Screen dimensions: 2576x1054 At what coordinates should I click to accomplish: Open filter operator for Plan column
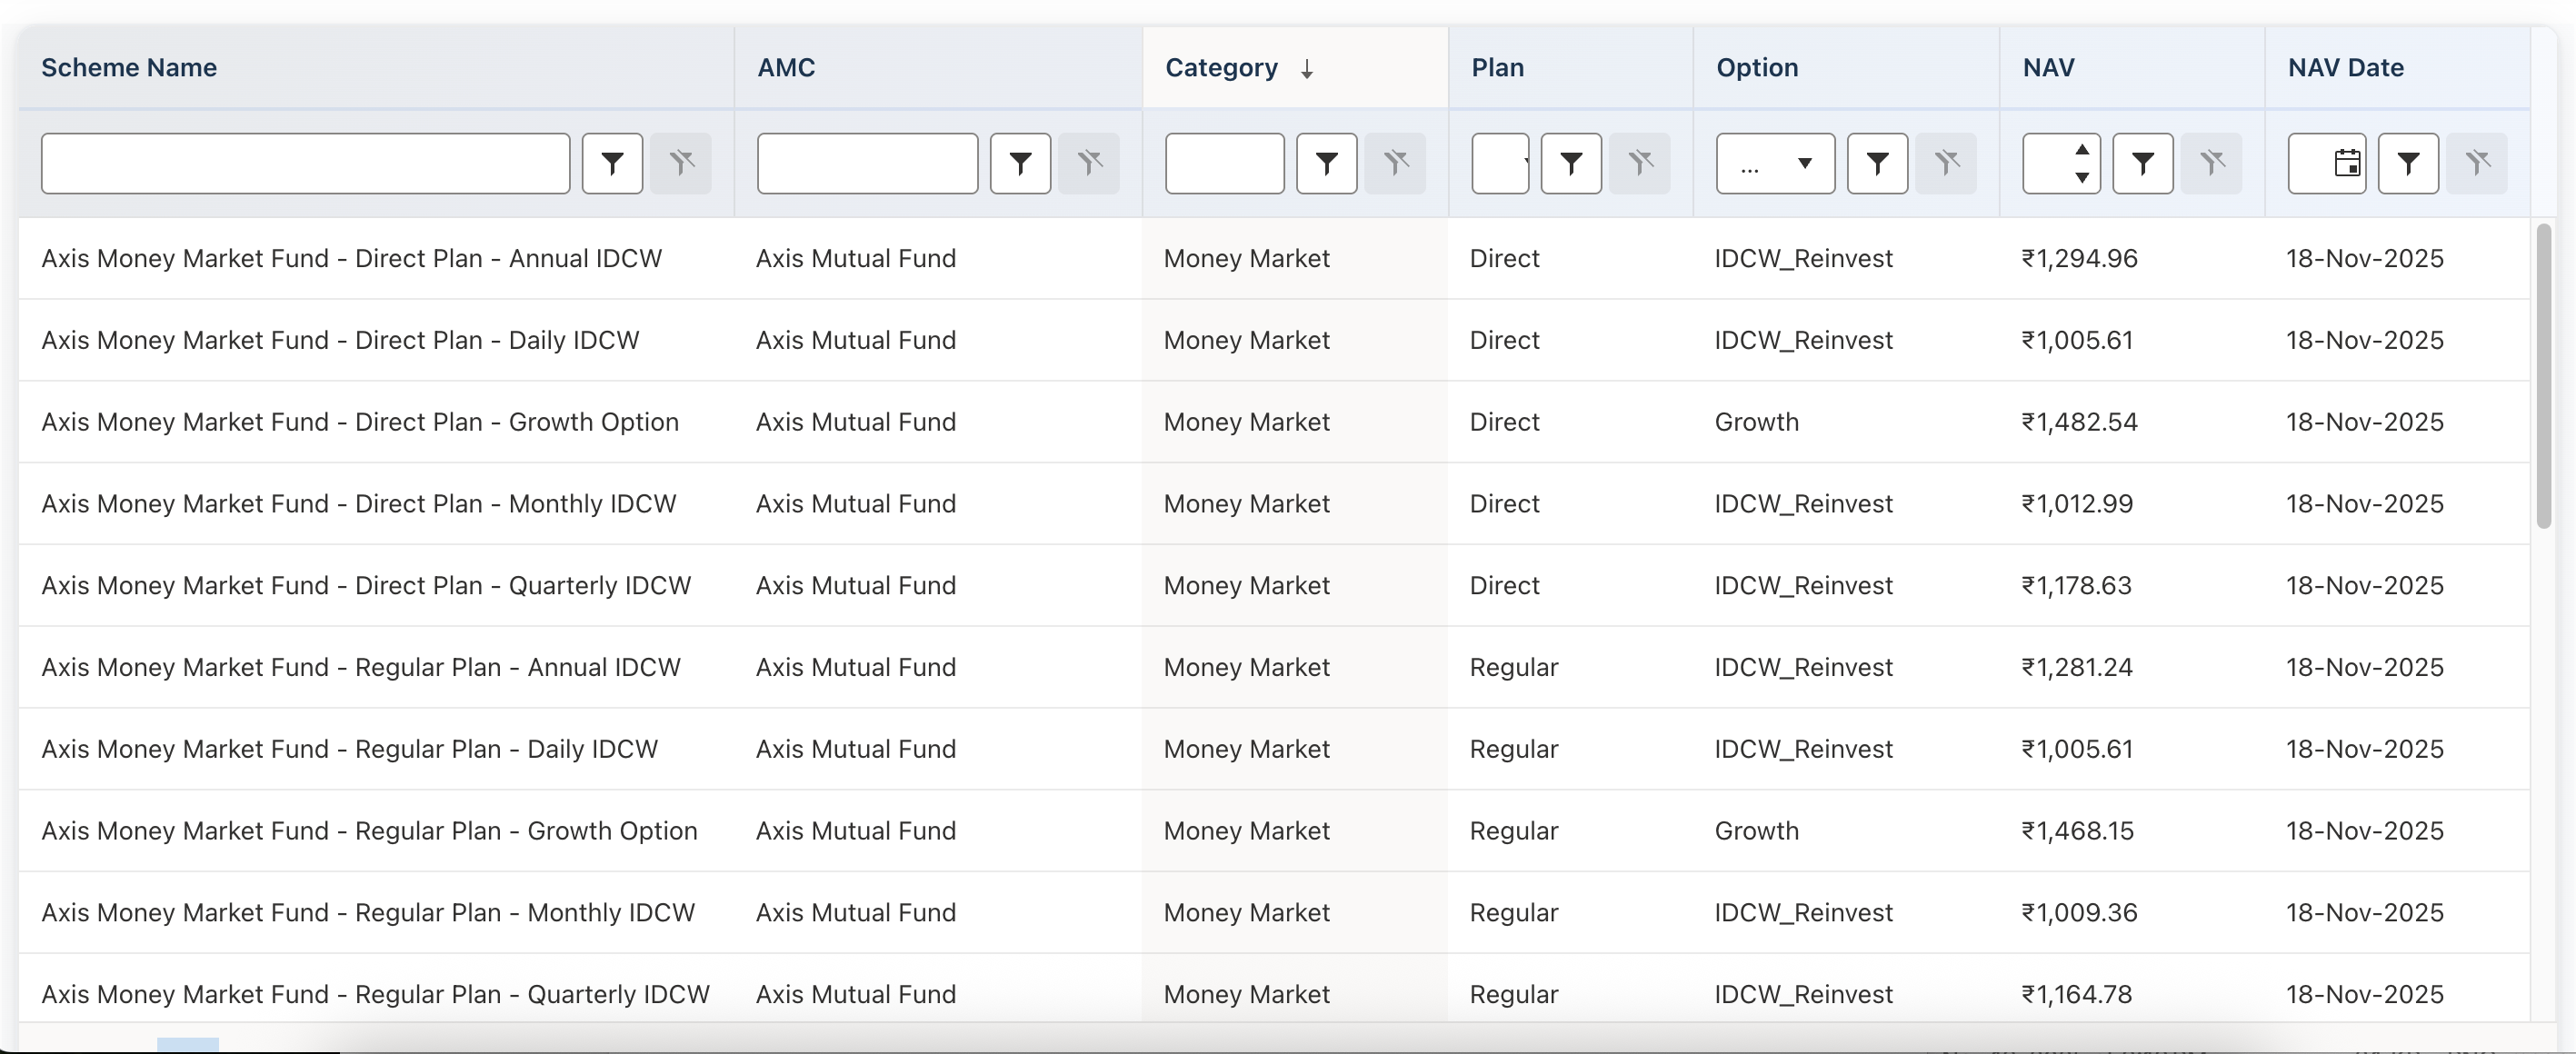1571,163
